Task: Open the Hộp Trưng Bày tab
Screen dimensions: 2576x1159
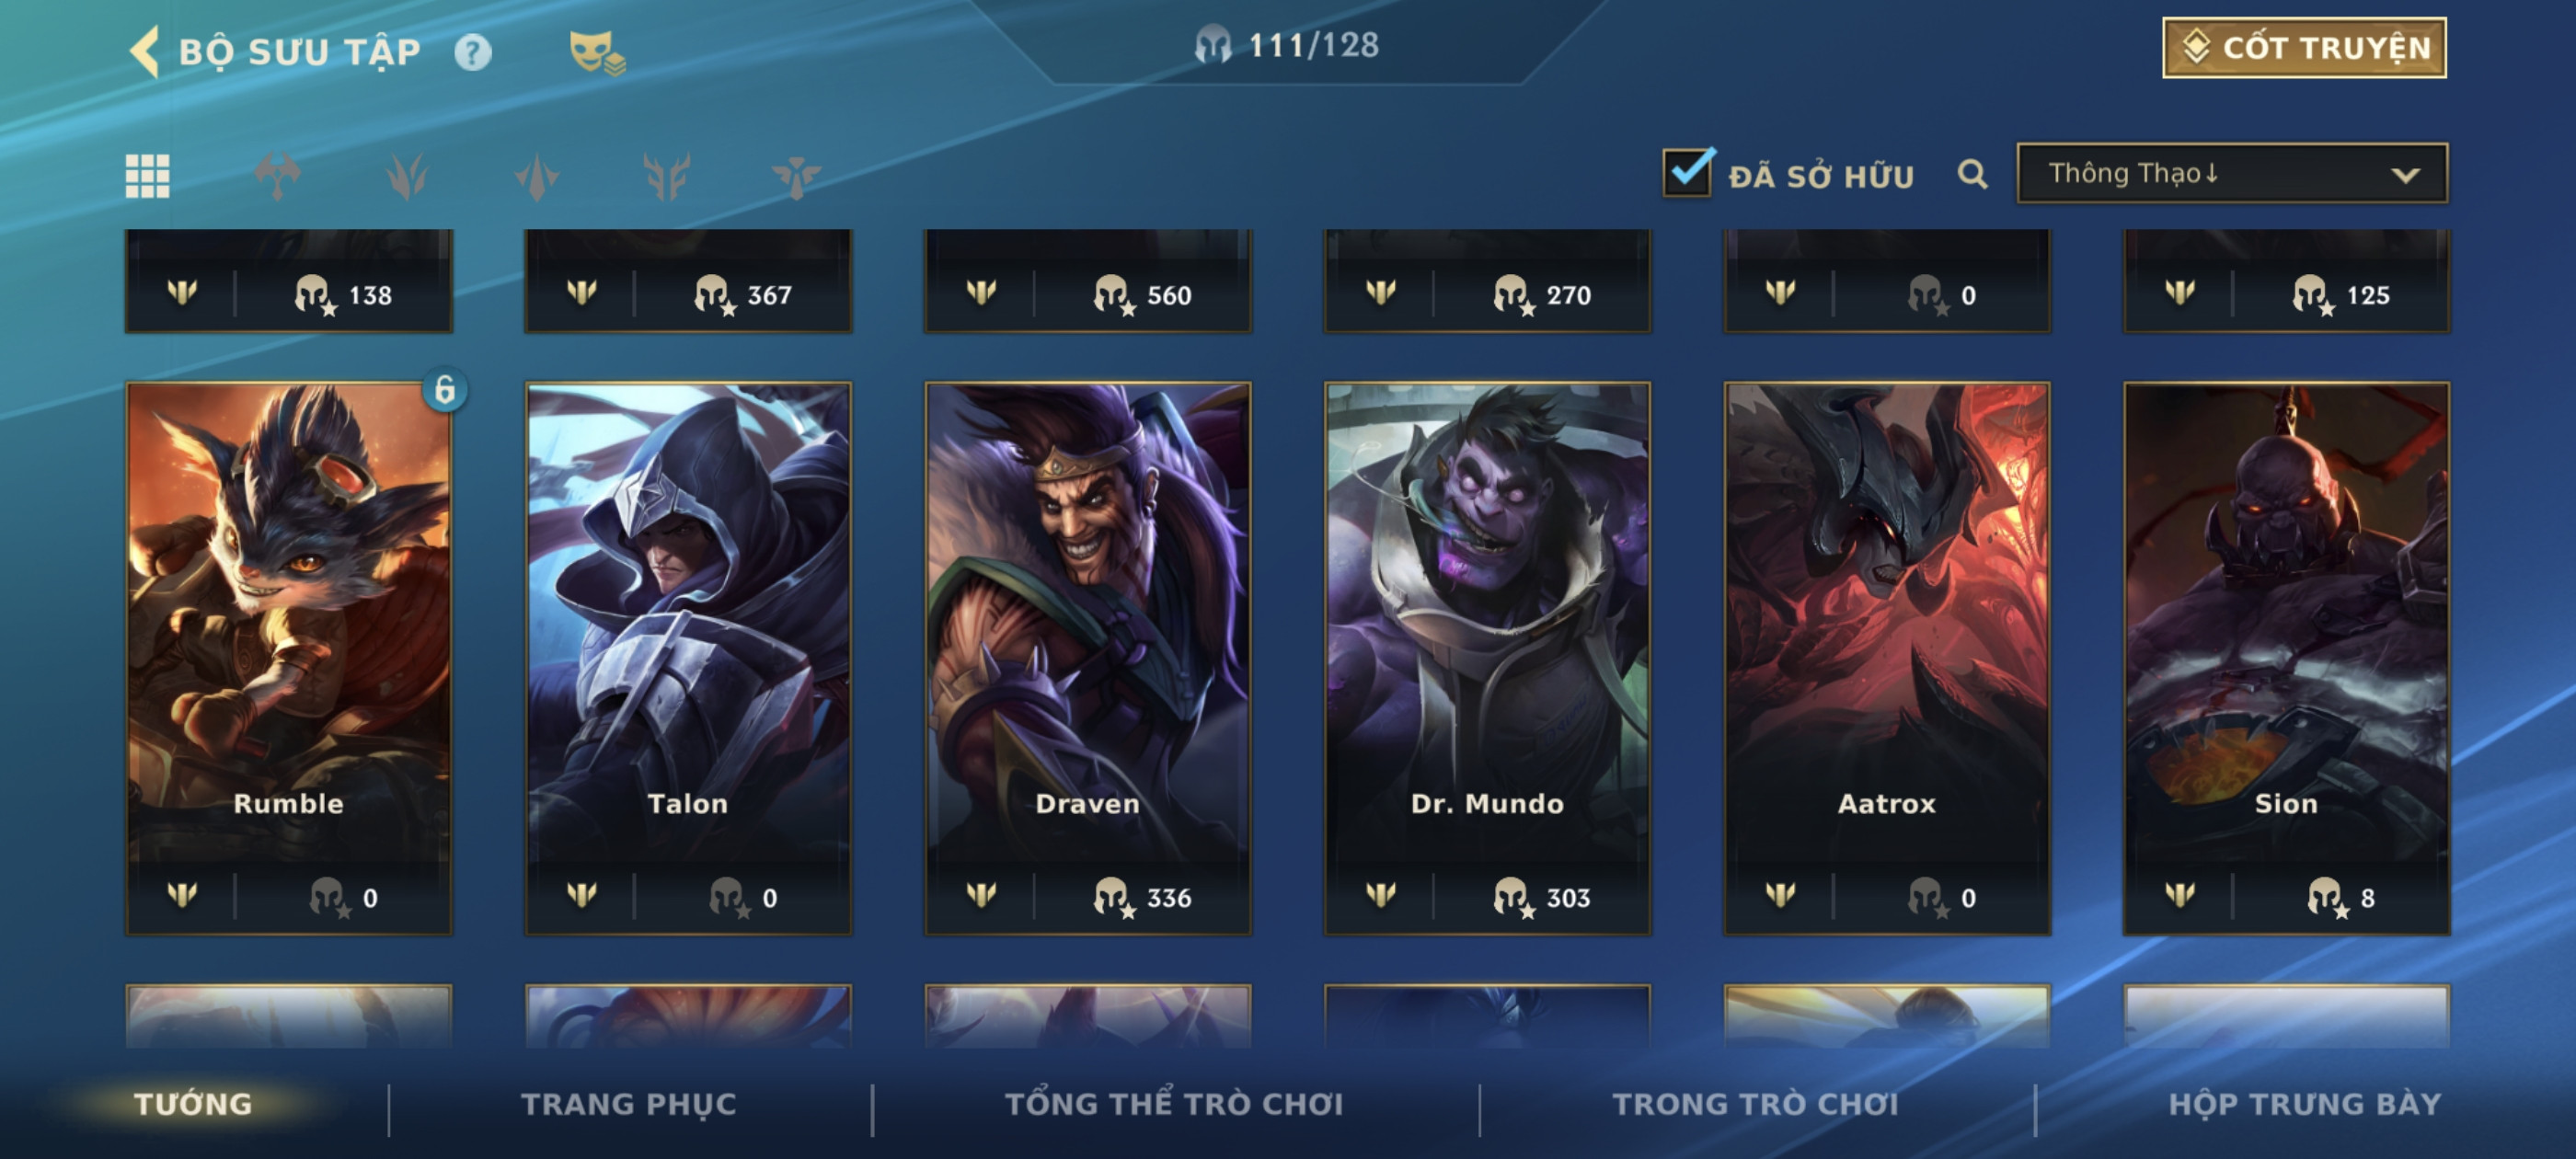Action: 2305,1103
